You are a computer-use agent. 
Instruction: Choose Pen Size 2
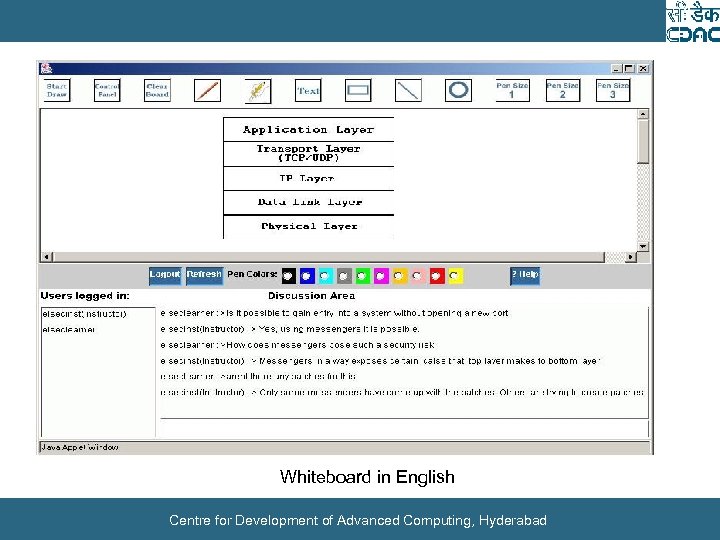562,90
